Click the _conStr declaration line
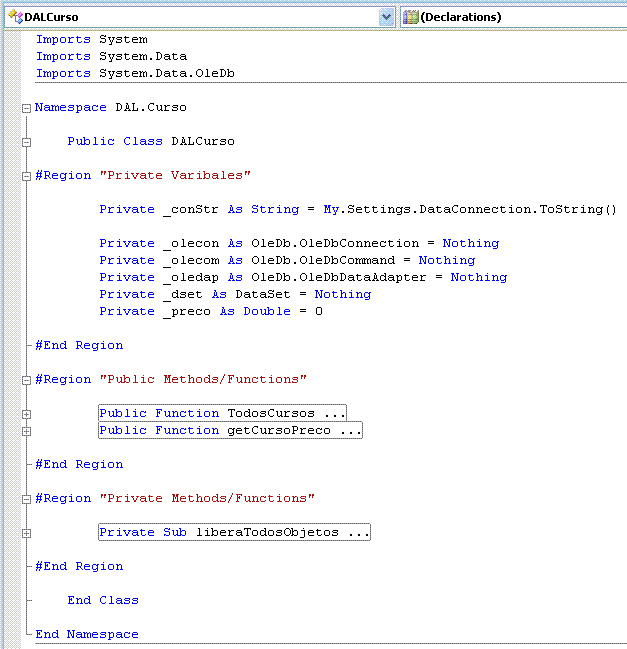The height and width of the screenshot is (649, 627). click(358, 209)
